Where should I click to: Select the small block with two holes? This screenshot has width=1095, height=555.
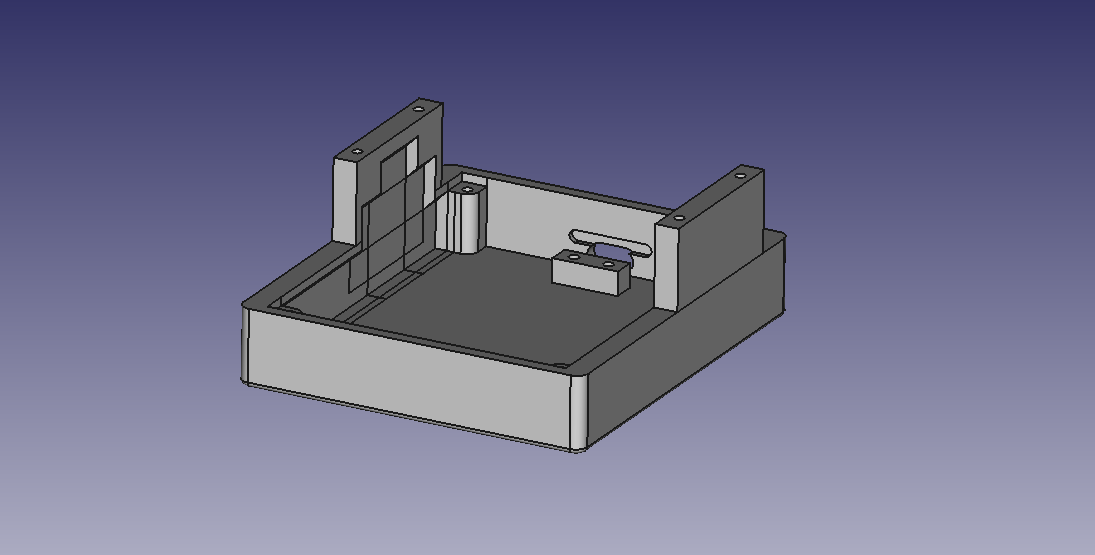(x=591, y=273)
